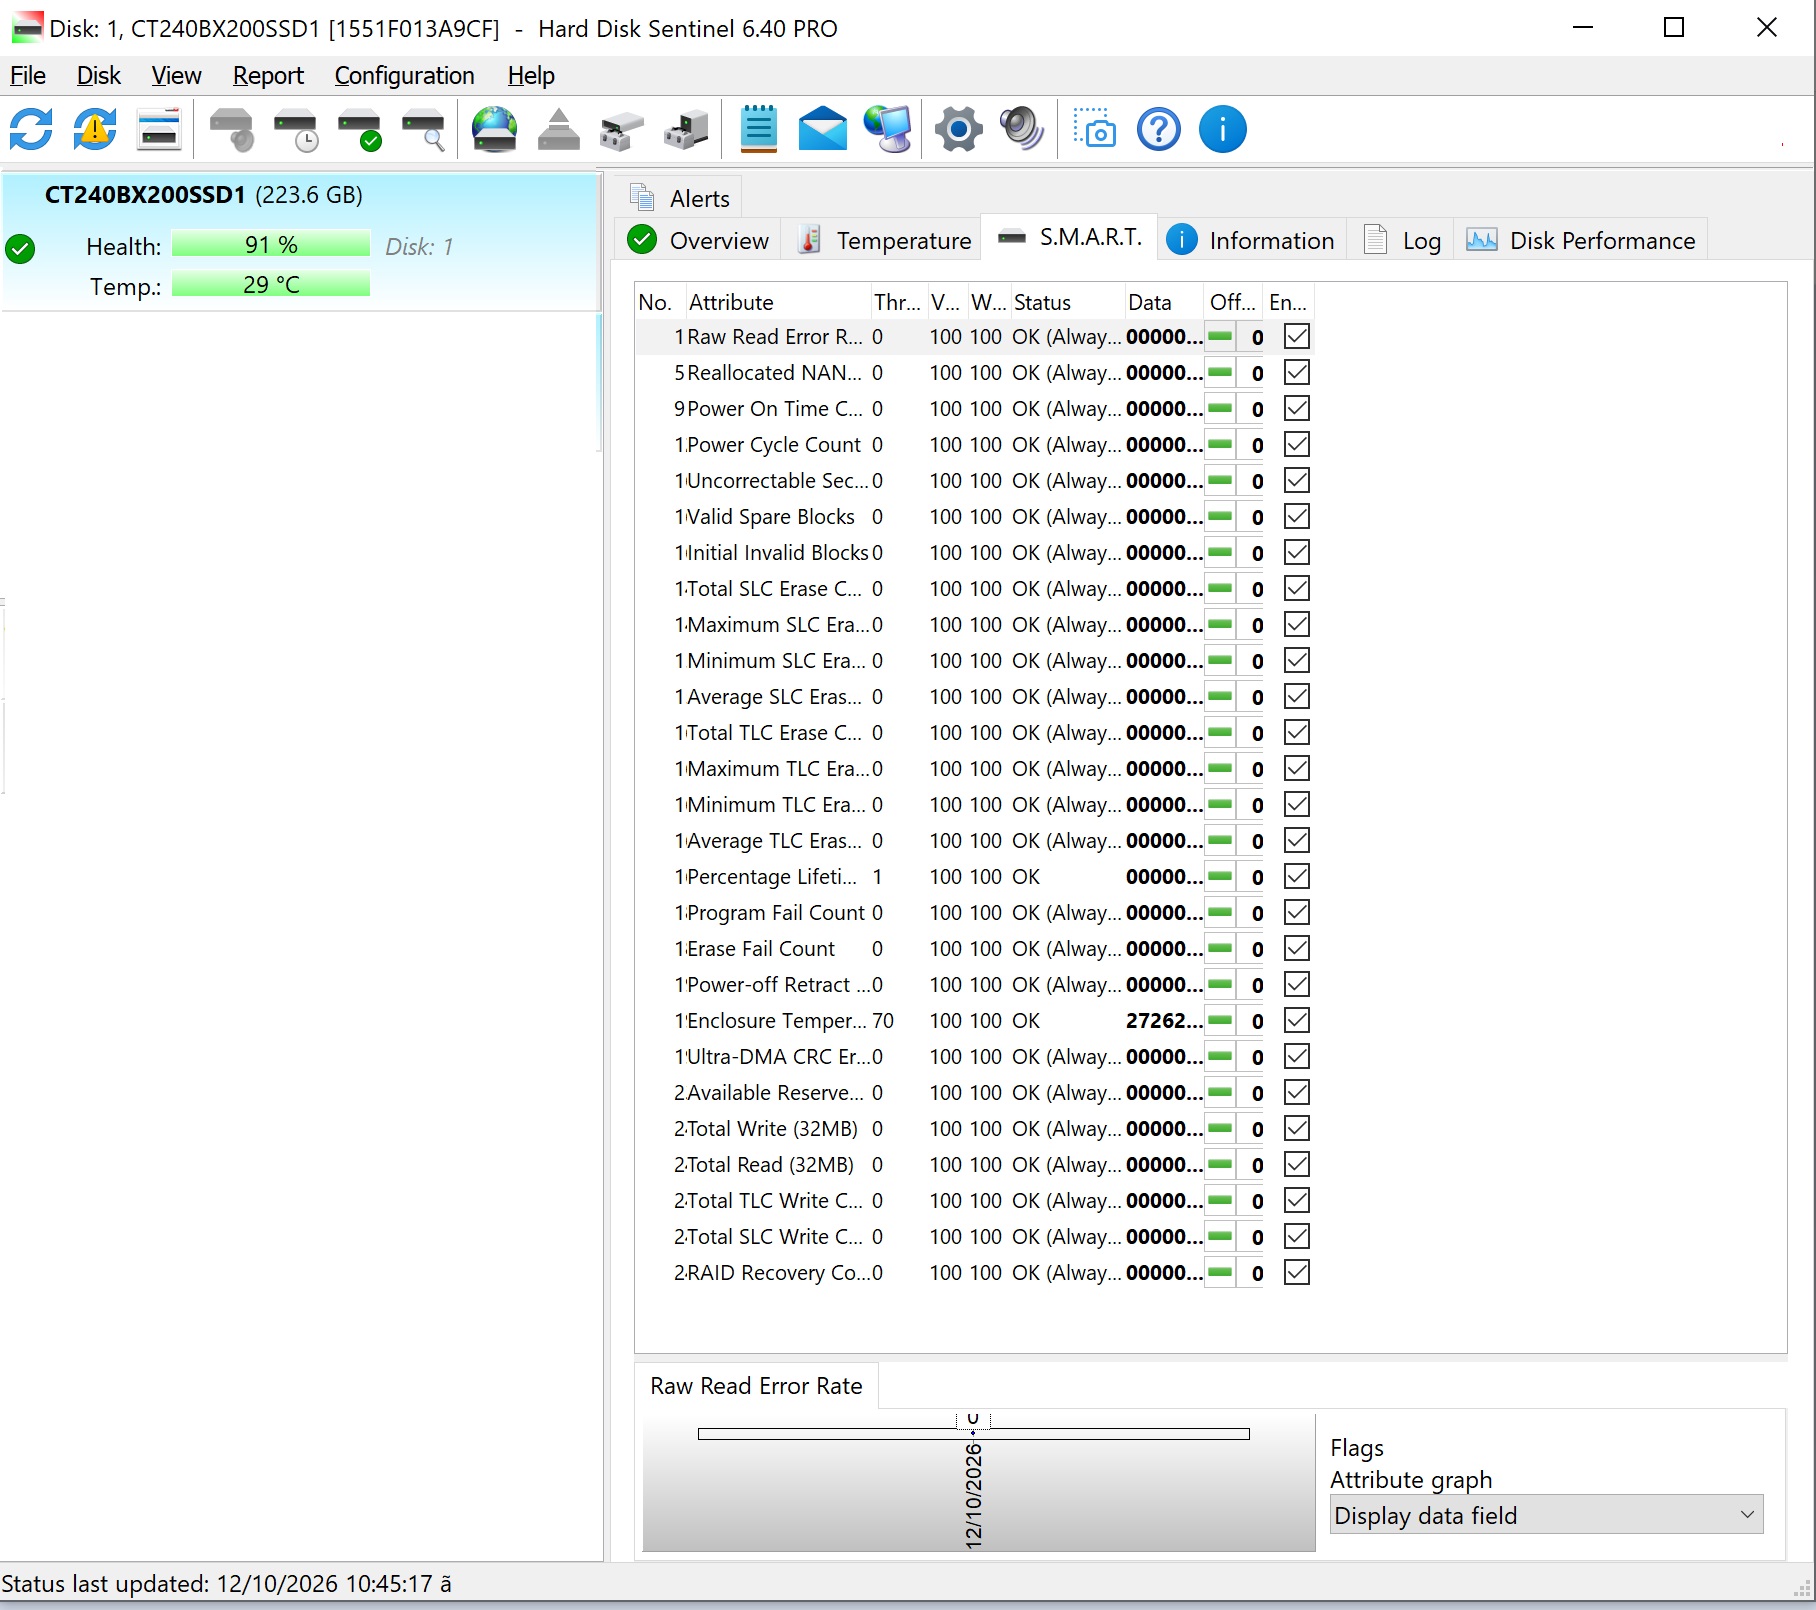This screenshot has height=1610, width=1816.
Task: Click the speaker sound icon
Action: pyautogui.click(x=1022, y=130)
